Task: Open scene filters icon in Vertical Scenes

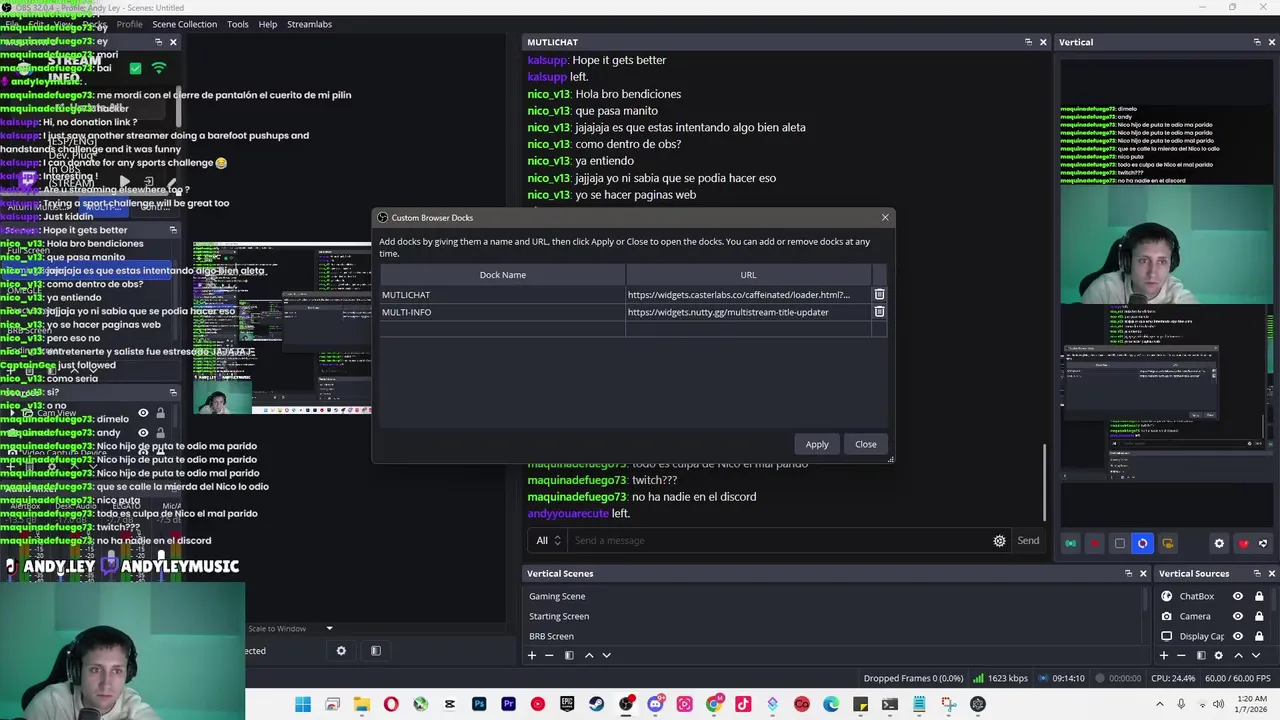Action: pyautogui.click(x=569, y=656)
